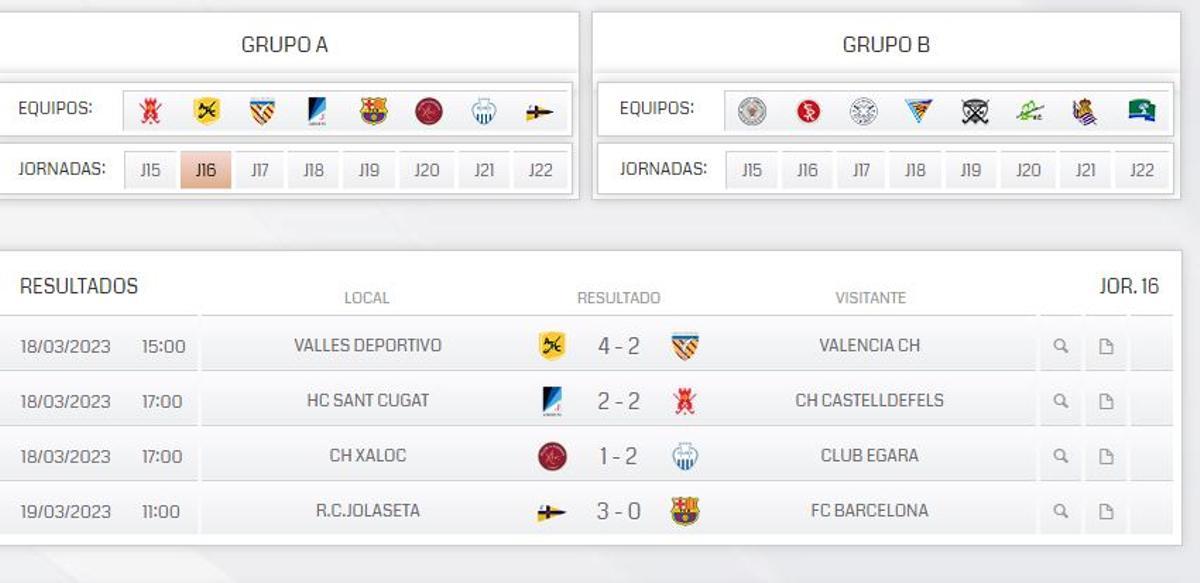Switch to jornada J17 in Grupo A
The height and width of the screenshot is (583, 1200).
(x=261, y=169)
